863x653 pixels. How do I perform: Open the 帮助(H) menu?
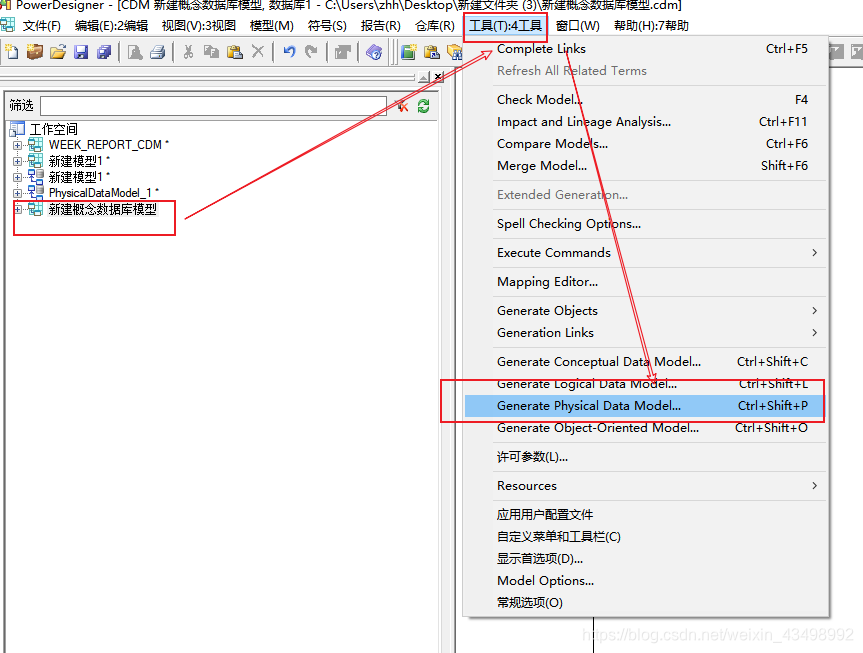click(651, 26)
